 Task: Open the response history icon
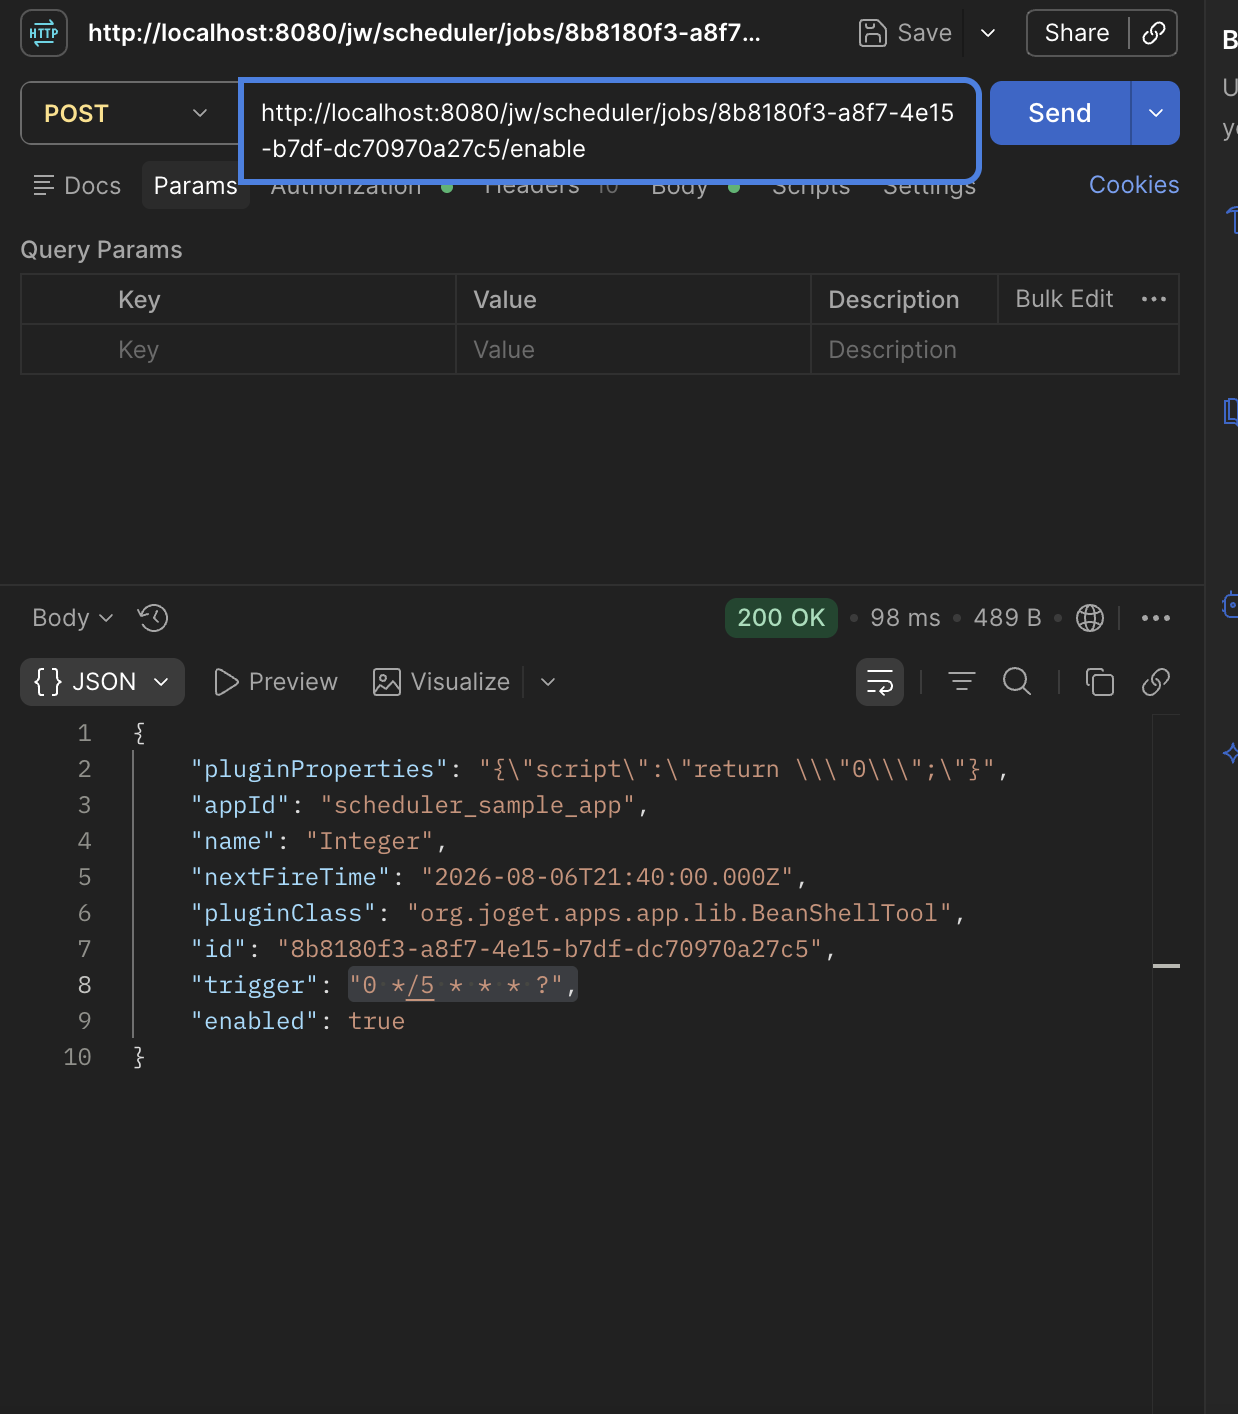click(153, 618)
